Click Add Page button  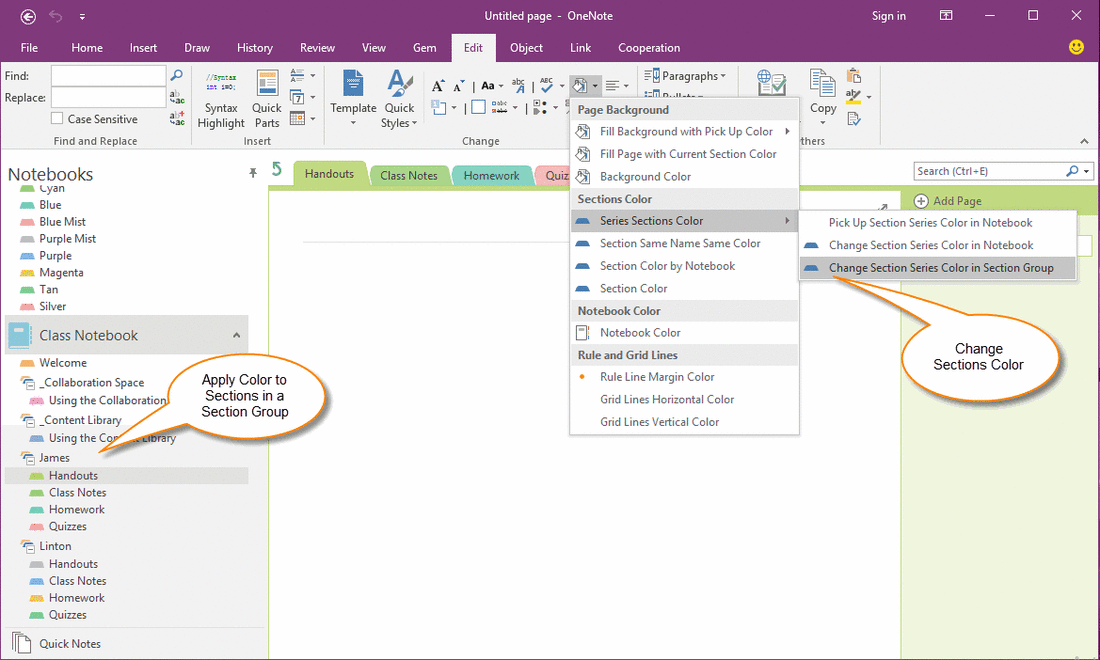click(948, 201)
